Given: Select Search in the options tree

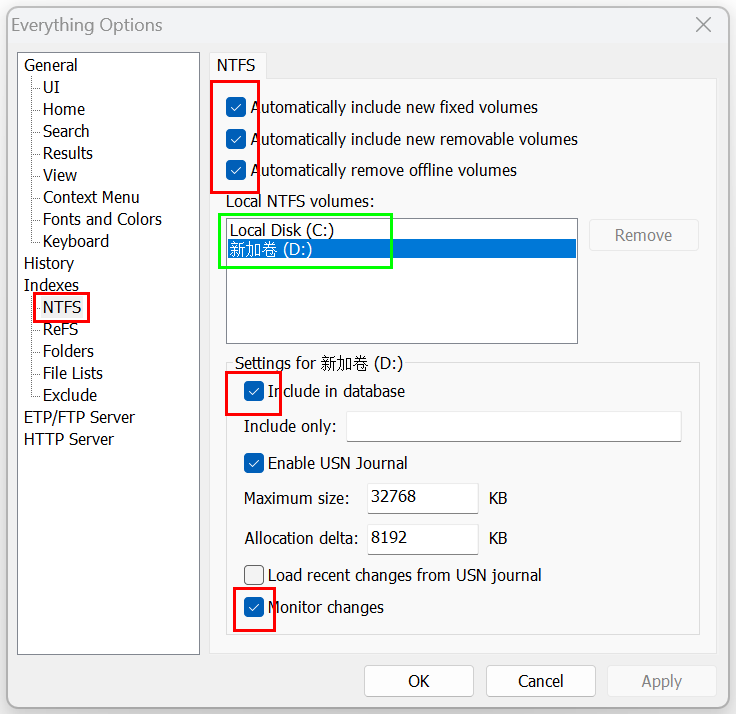Looking at the screenshot, I should pos(66,131).
